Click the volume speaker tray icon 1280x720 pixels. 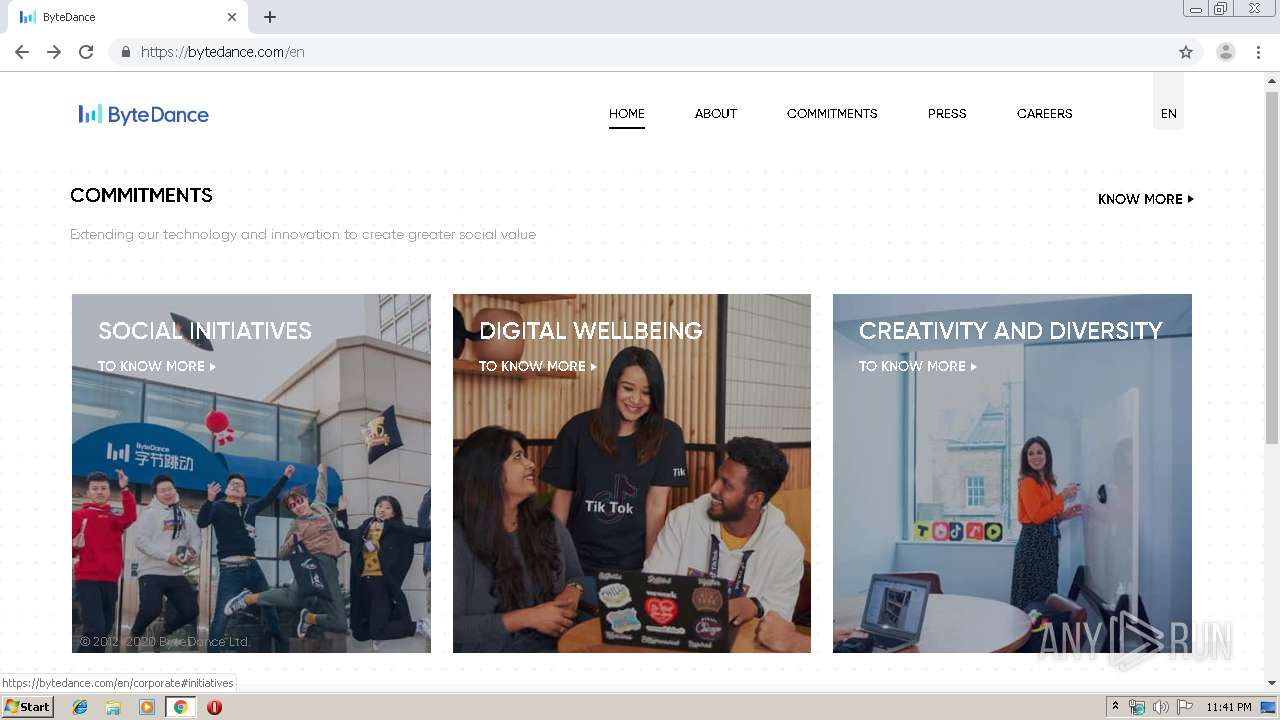1160,707
